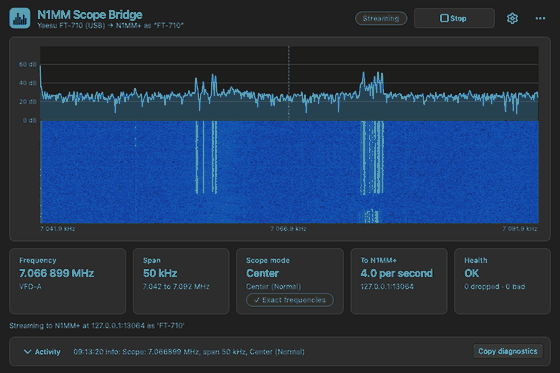This screenshot has width=560, height=373.
Task: Stop streaming with the Stop button
Action: [454, 18]
